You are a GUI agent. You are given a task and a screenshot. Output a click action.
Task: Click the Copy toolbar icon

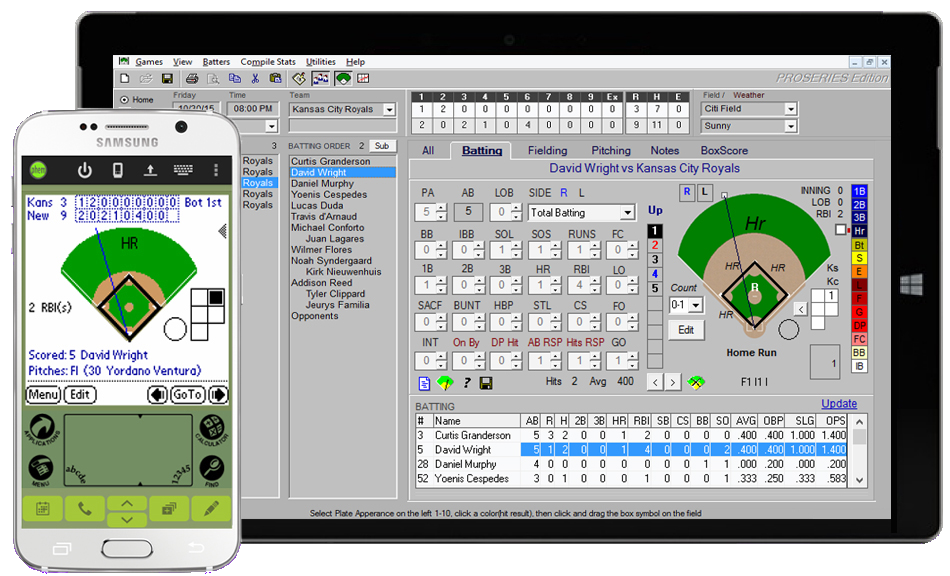click(x=234, y=78)
